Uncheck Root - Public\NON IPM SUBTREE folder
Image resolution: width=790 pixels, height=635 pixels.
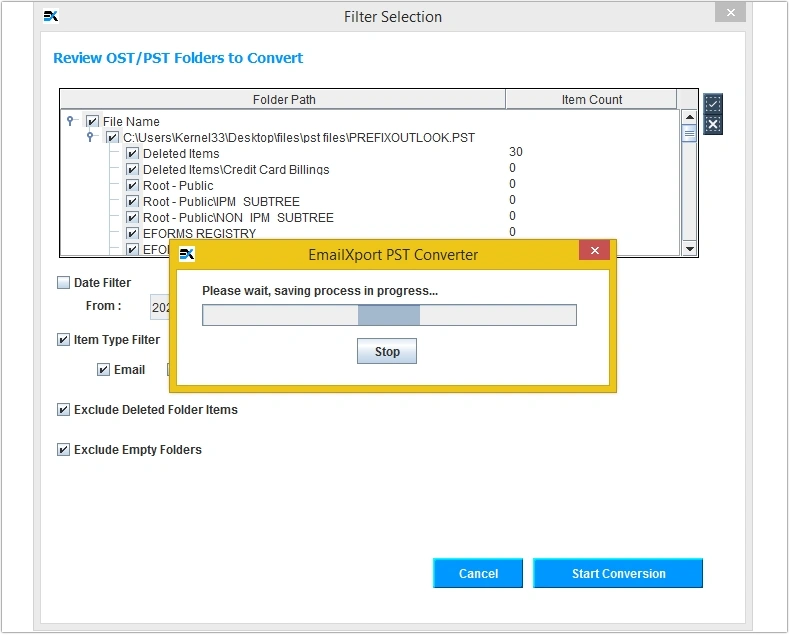pyautogui.click(x=132, y=218)
